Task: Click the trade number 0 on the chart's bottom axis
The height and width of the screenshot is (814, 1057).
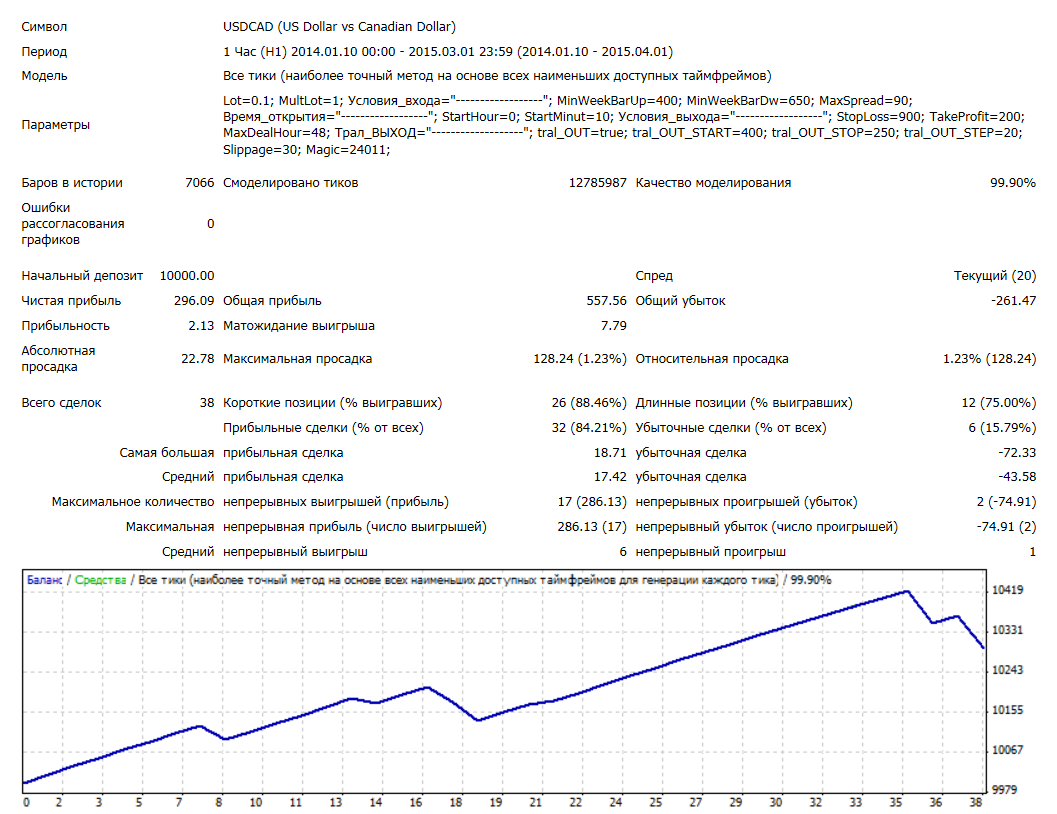Action: [26, 803]
